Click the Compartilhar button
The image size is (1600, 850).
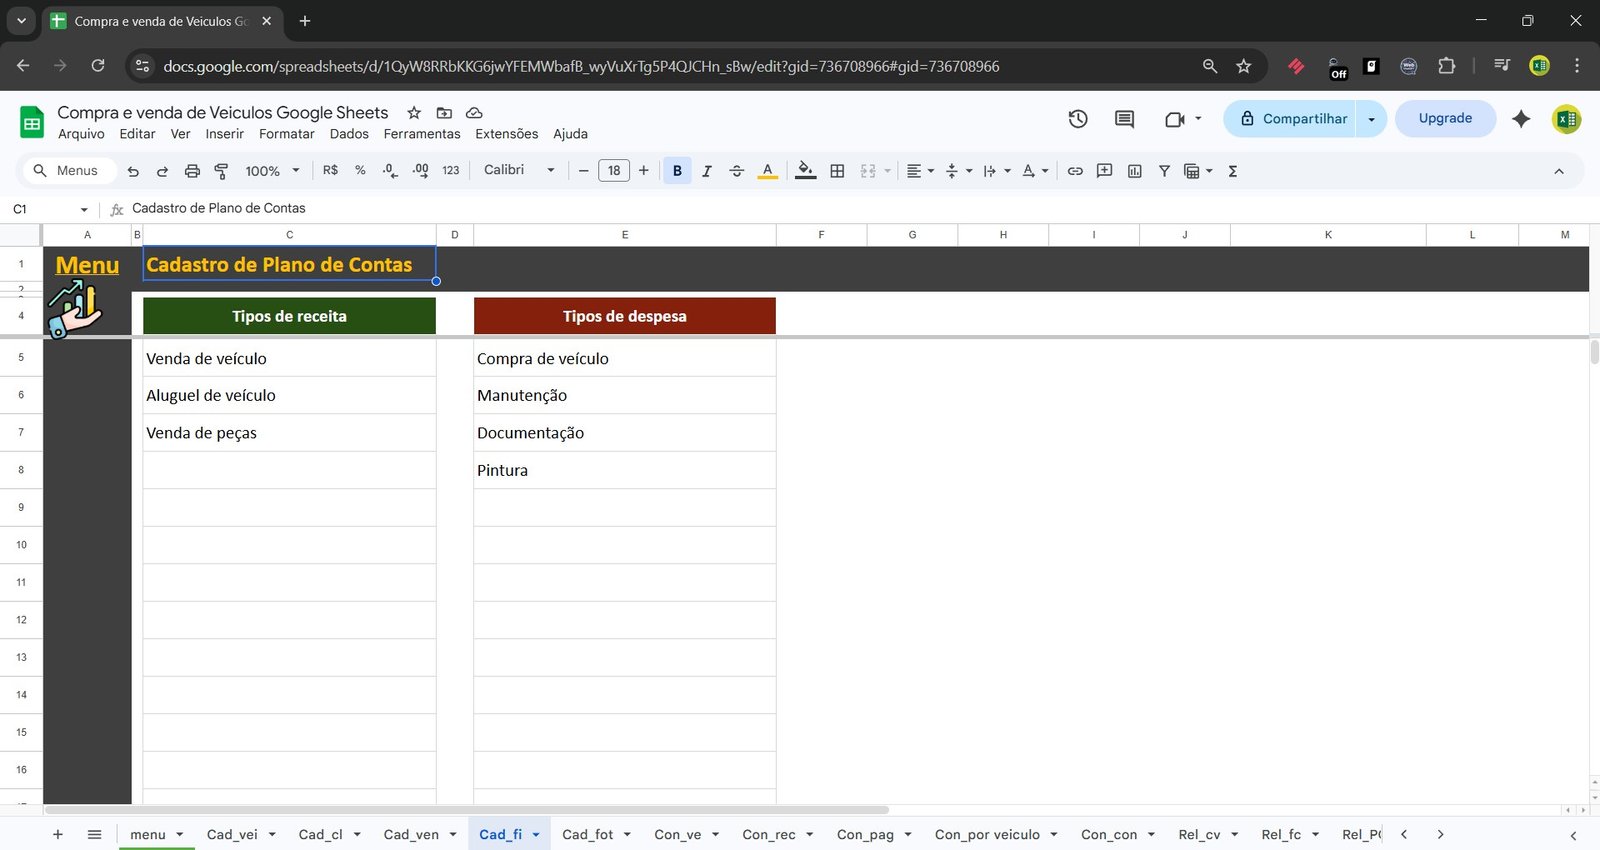(x=1292, y=119)
